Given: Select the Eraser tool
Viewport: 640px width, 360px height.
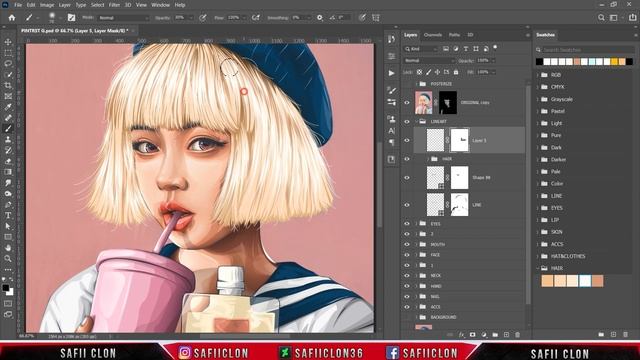Looking at the screenshot, I should 8,161.
